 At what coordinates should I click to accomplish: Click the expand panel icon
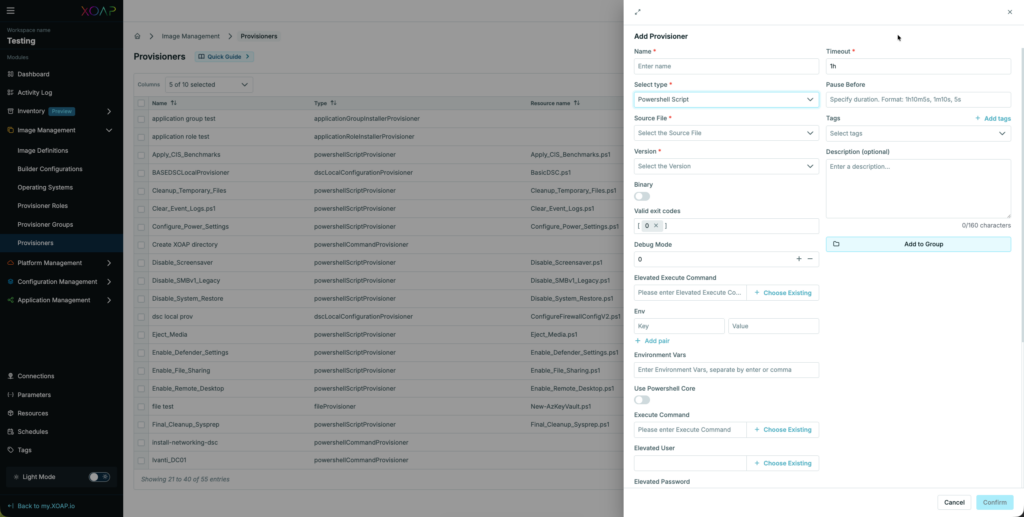(x=638, y=12)
